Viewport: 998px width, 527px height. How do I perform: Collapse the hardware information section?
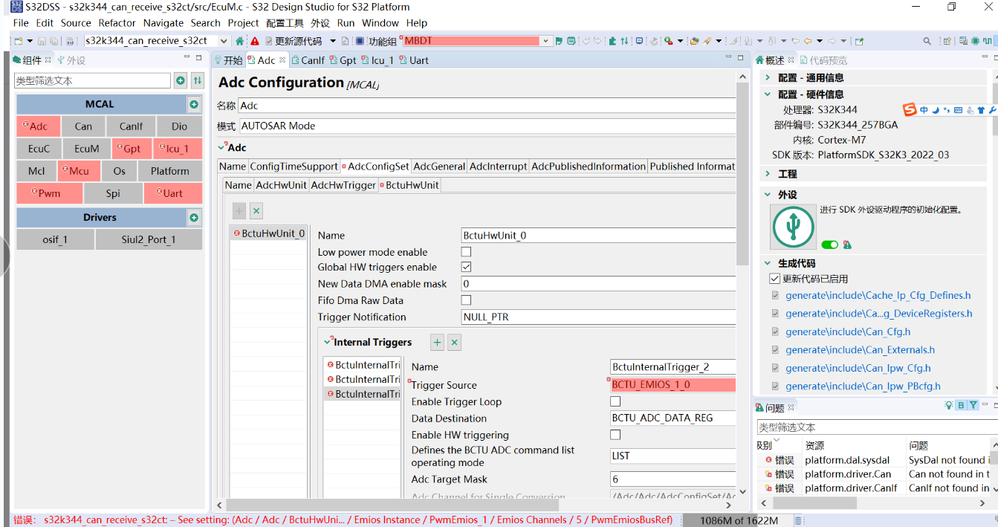(768, 94)
